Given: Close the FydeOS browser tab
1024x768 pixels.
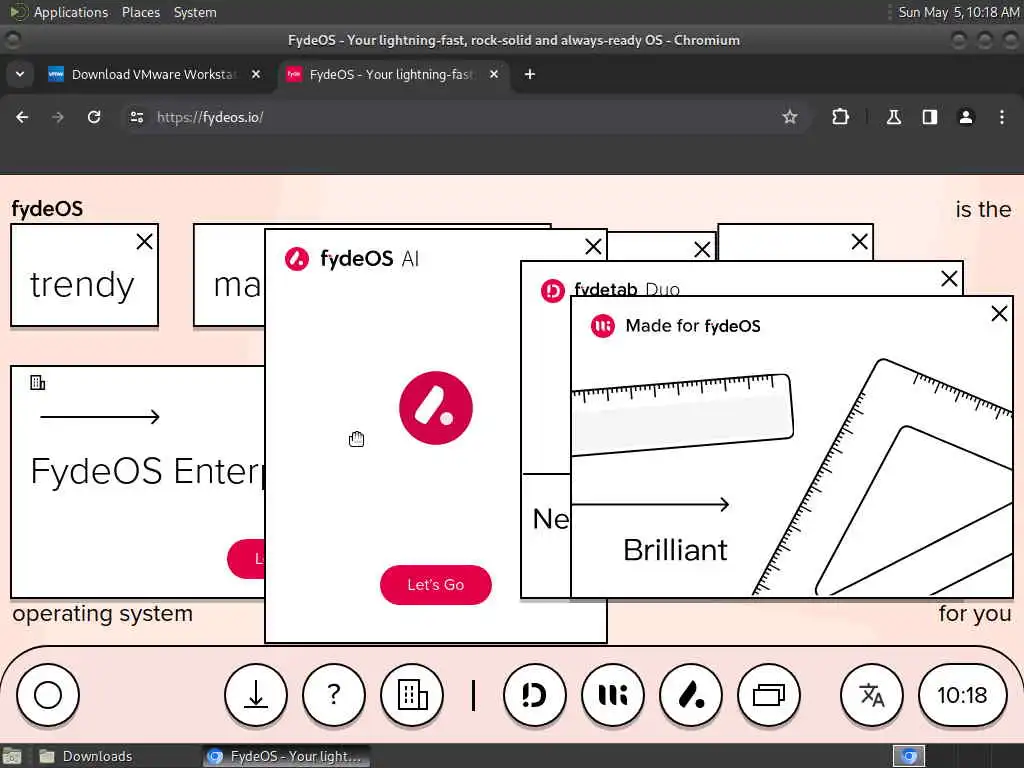Looking at the screenshot, I should [494, 74].
